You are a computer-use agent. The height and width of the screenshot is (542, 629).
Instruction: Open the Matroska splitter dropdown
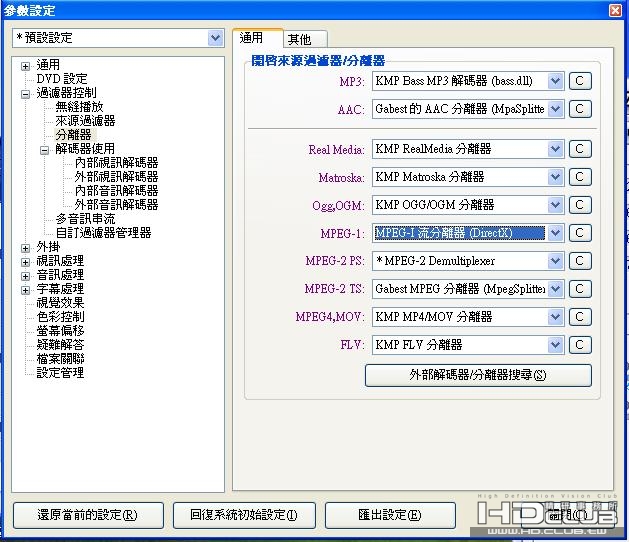pyautogui.click(x=555, y=177)
